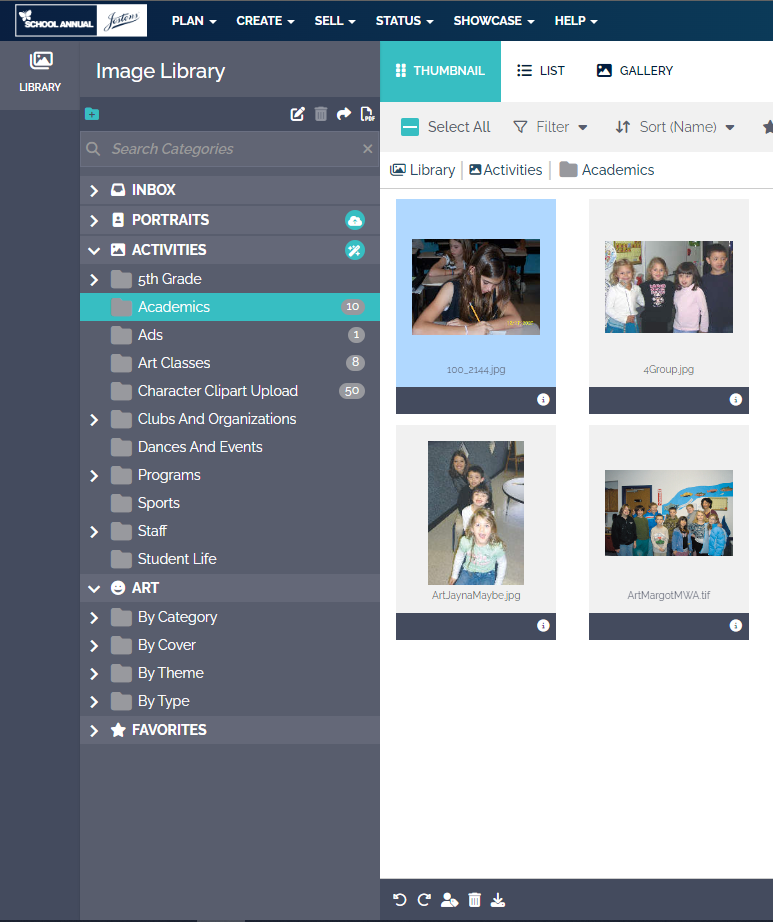The height and width of the screenshot is (922, 773).
Task: Expand the By Type folder
Action: tap(94, 701)
